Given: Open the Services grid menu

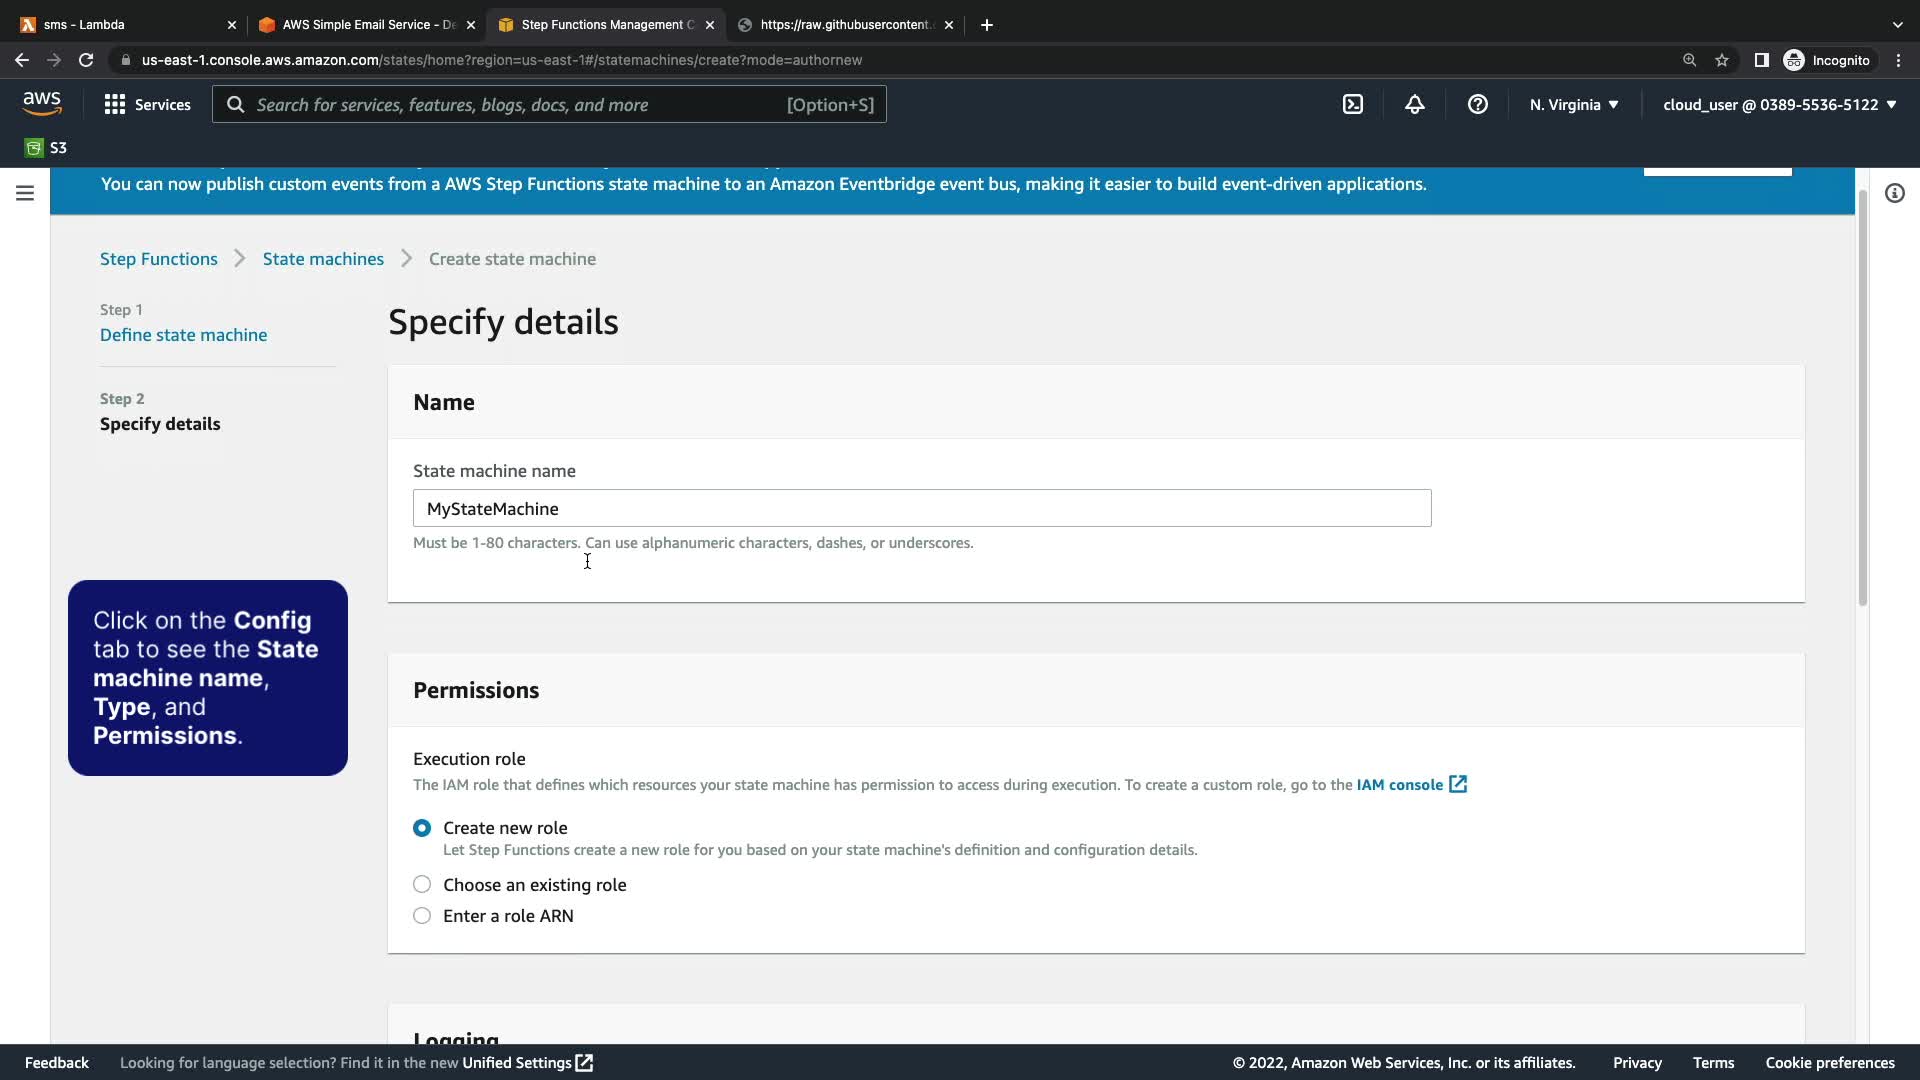Looking at the screenshot, I should click(147, 104).
